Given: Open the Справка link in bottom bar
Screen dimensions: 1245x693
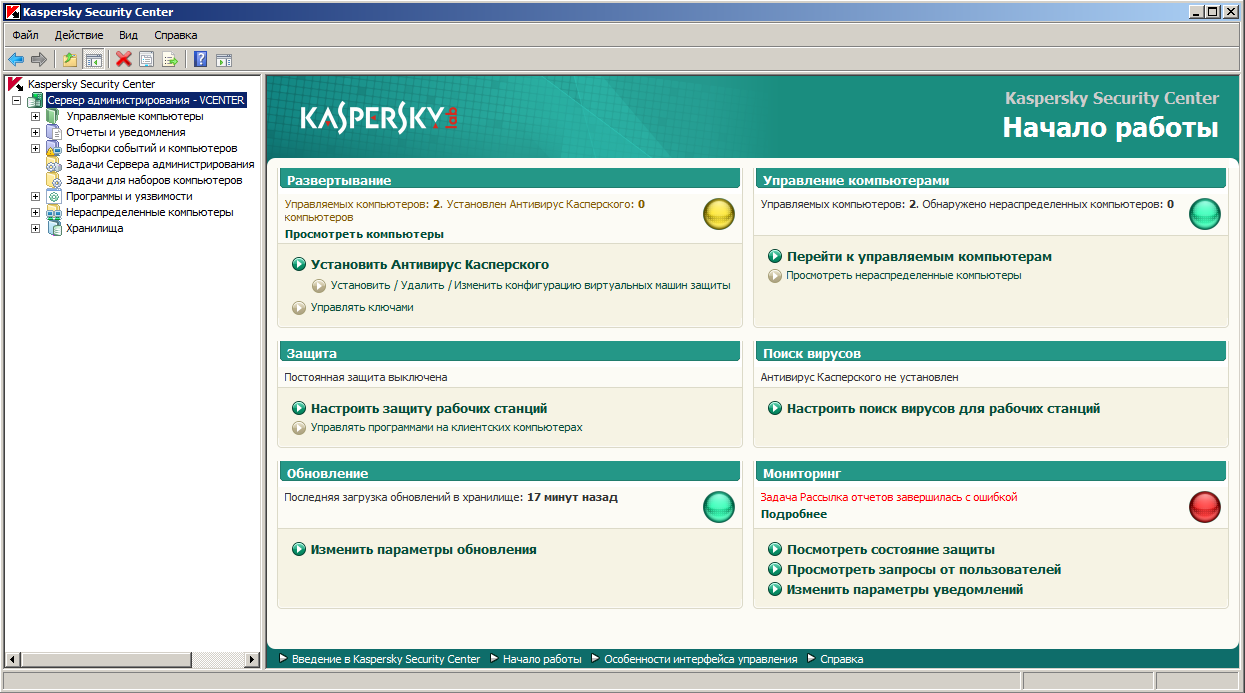Looking at the screenshot, I should pos(841,659).
